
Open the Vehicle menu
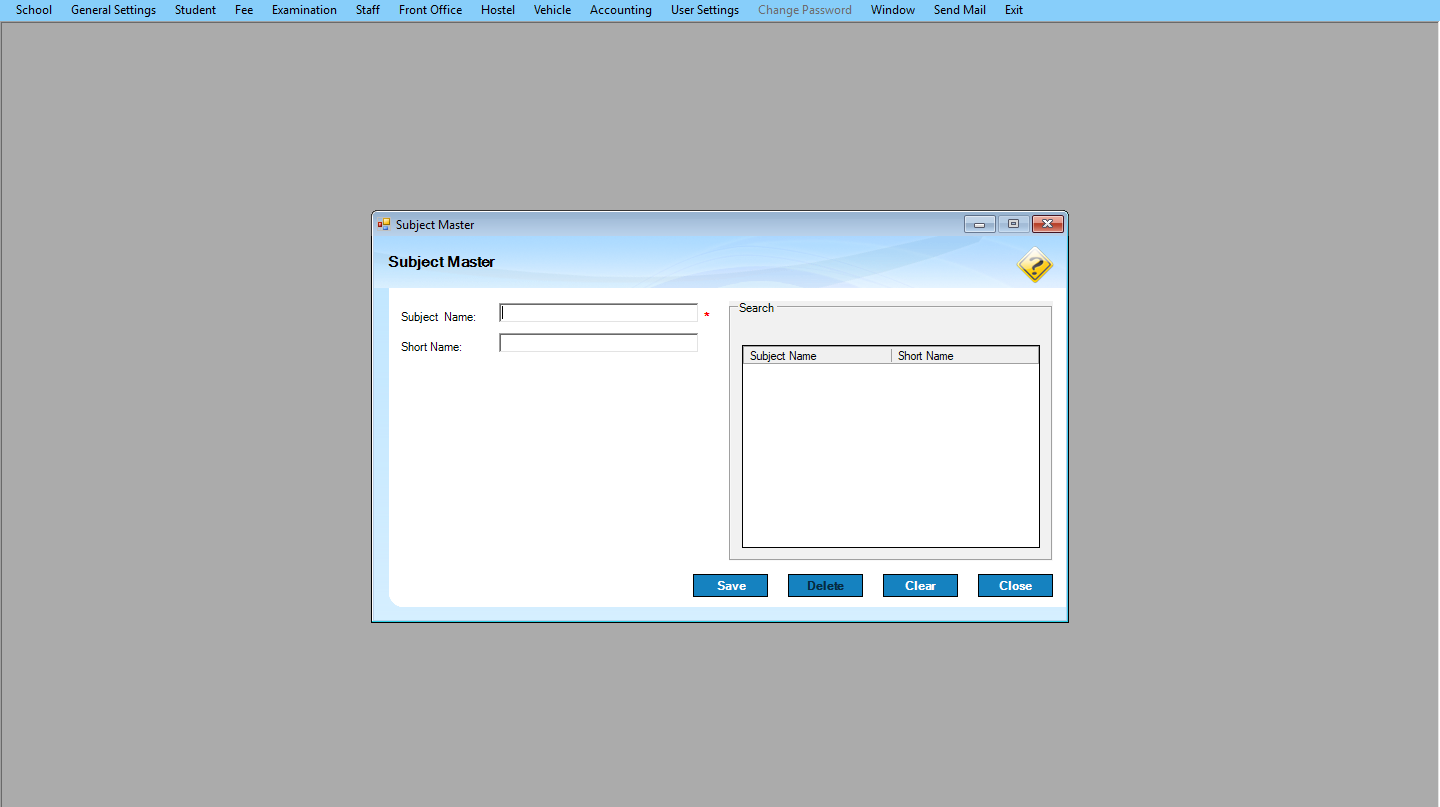552,10
